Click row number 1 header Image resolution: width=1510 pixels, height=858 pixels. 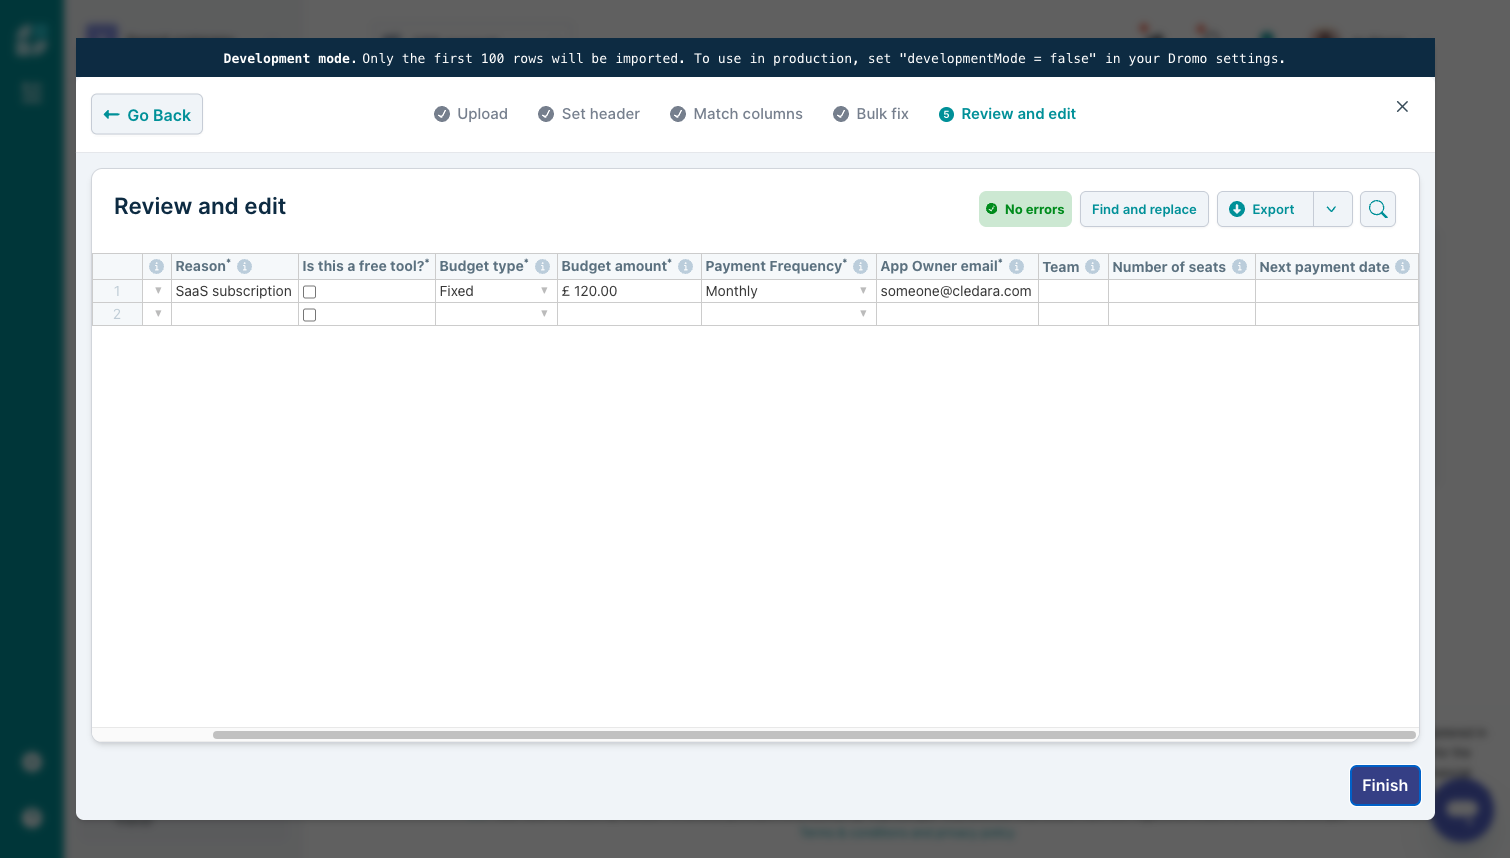pos(117,291)
